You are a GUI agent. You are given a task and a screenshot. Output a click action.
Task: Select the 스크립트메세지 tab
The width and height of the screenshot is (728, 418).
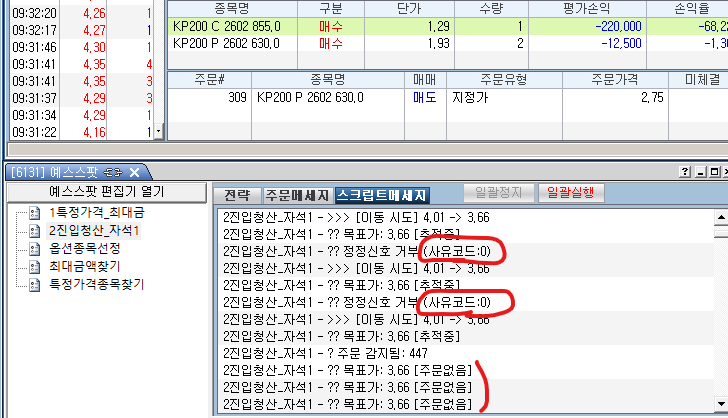(381, 195)
